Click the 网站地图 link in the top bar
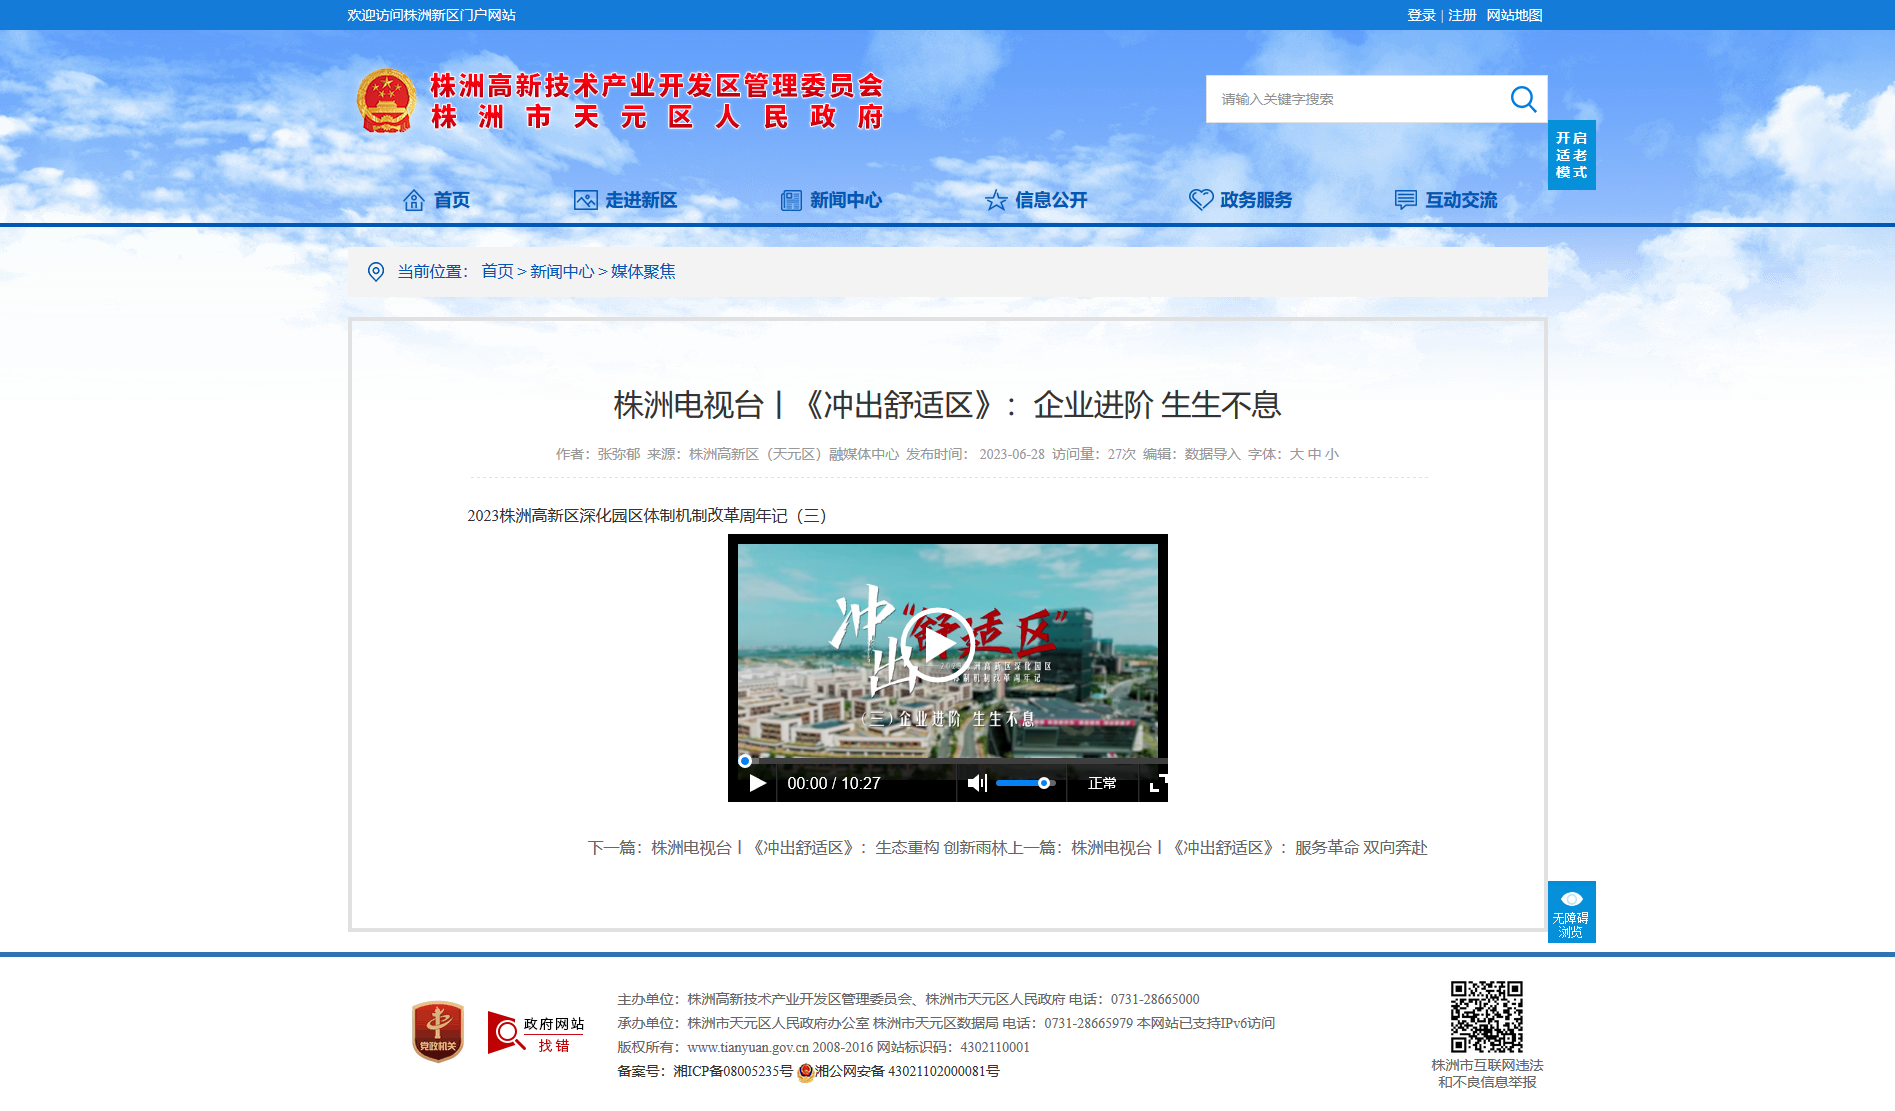1895x1111 pixels. pos(1514,15)
